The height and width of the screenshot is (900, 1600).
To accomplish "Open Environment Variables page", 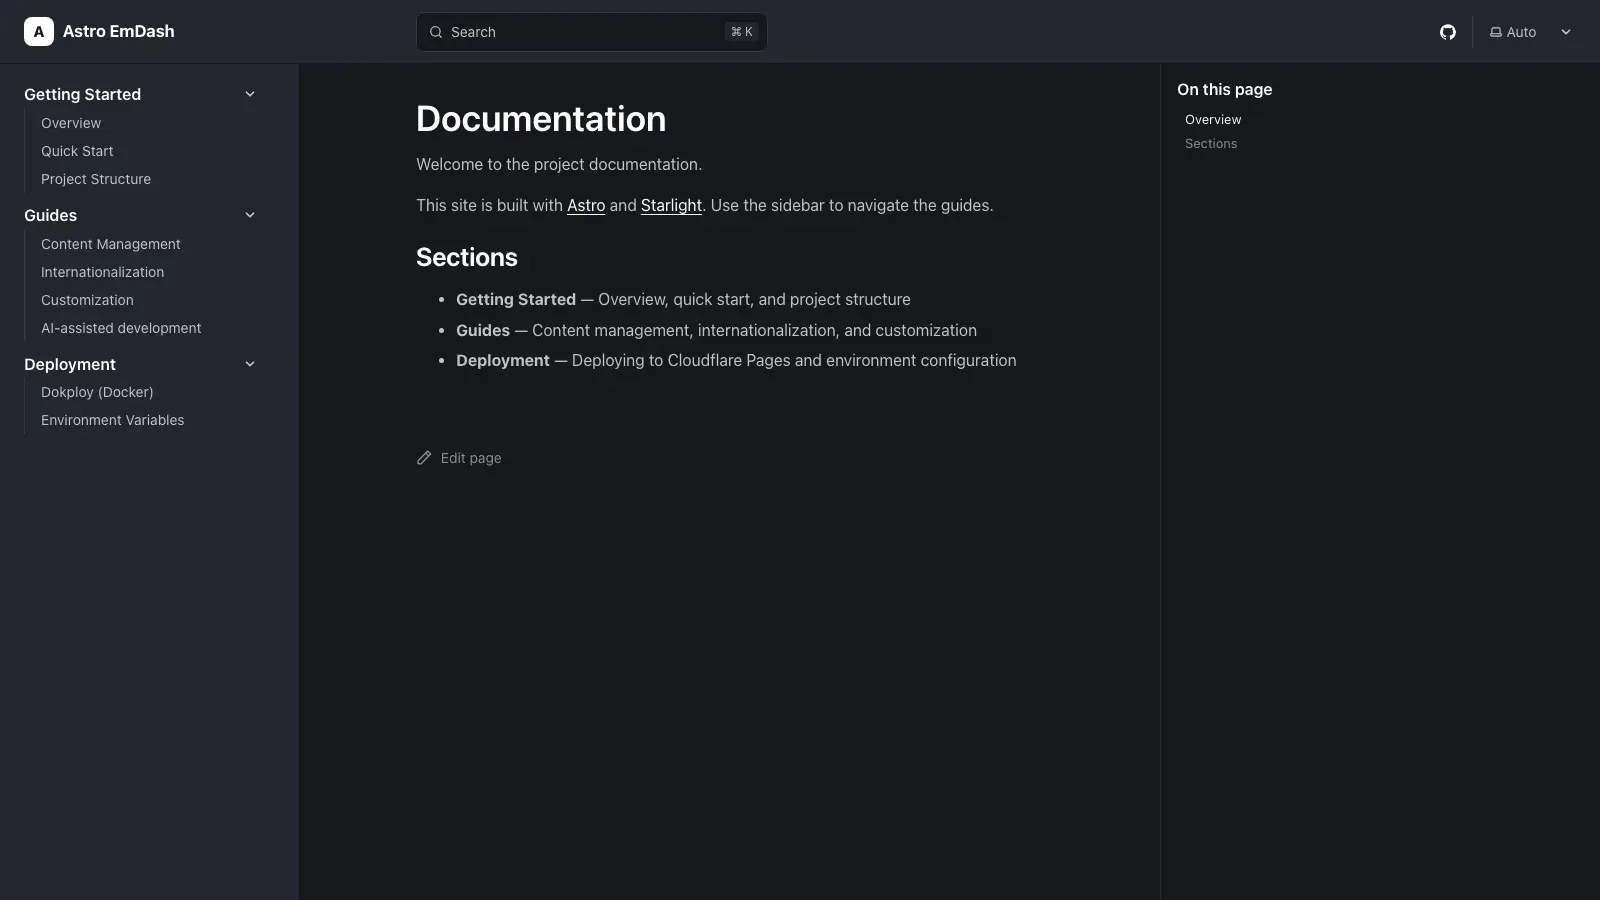I will (112, 420).
